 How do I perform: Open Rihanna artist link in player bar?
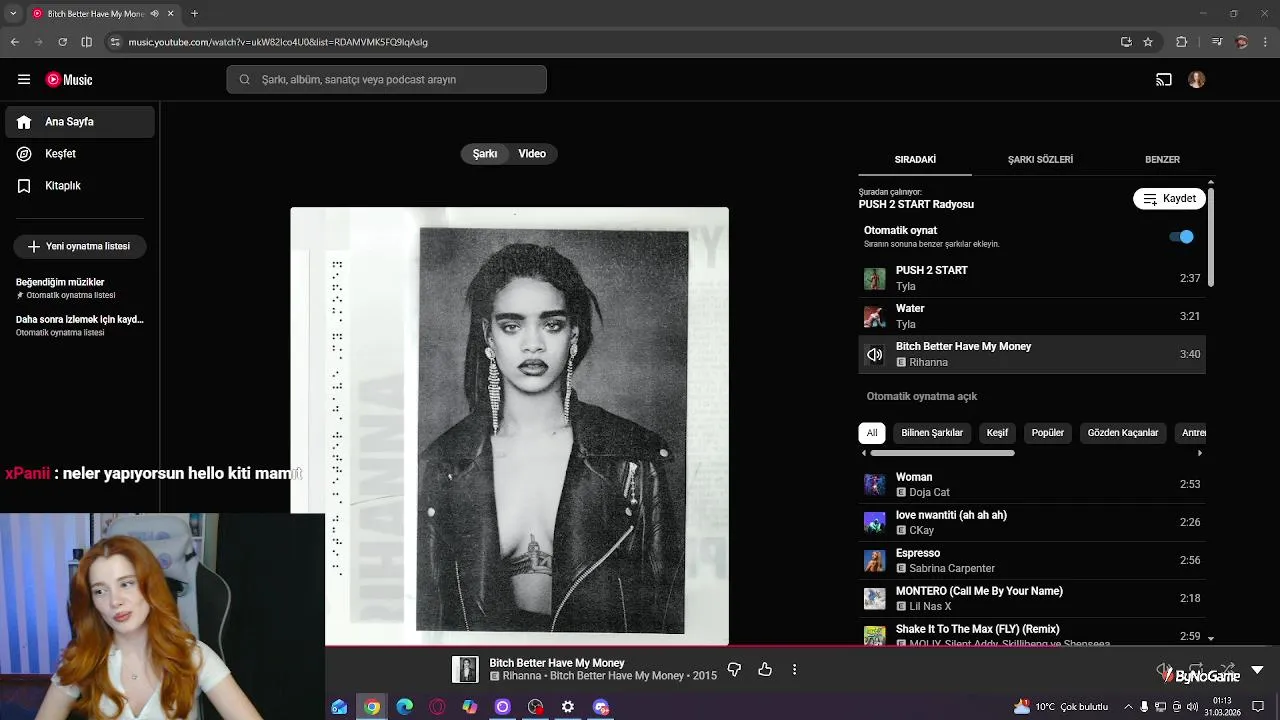tap(521, 676)
